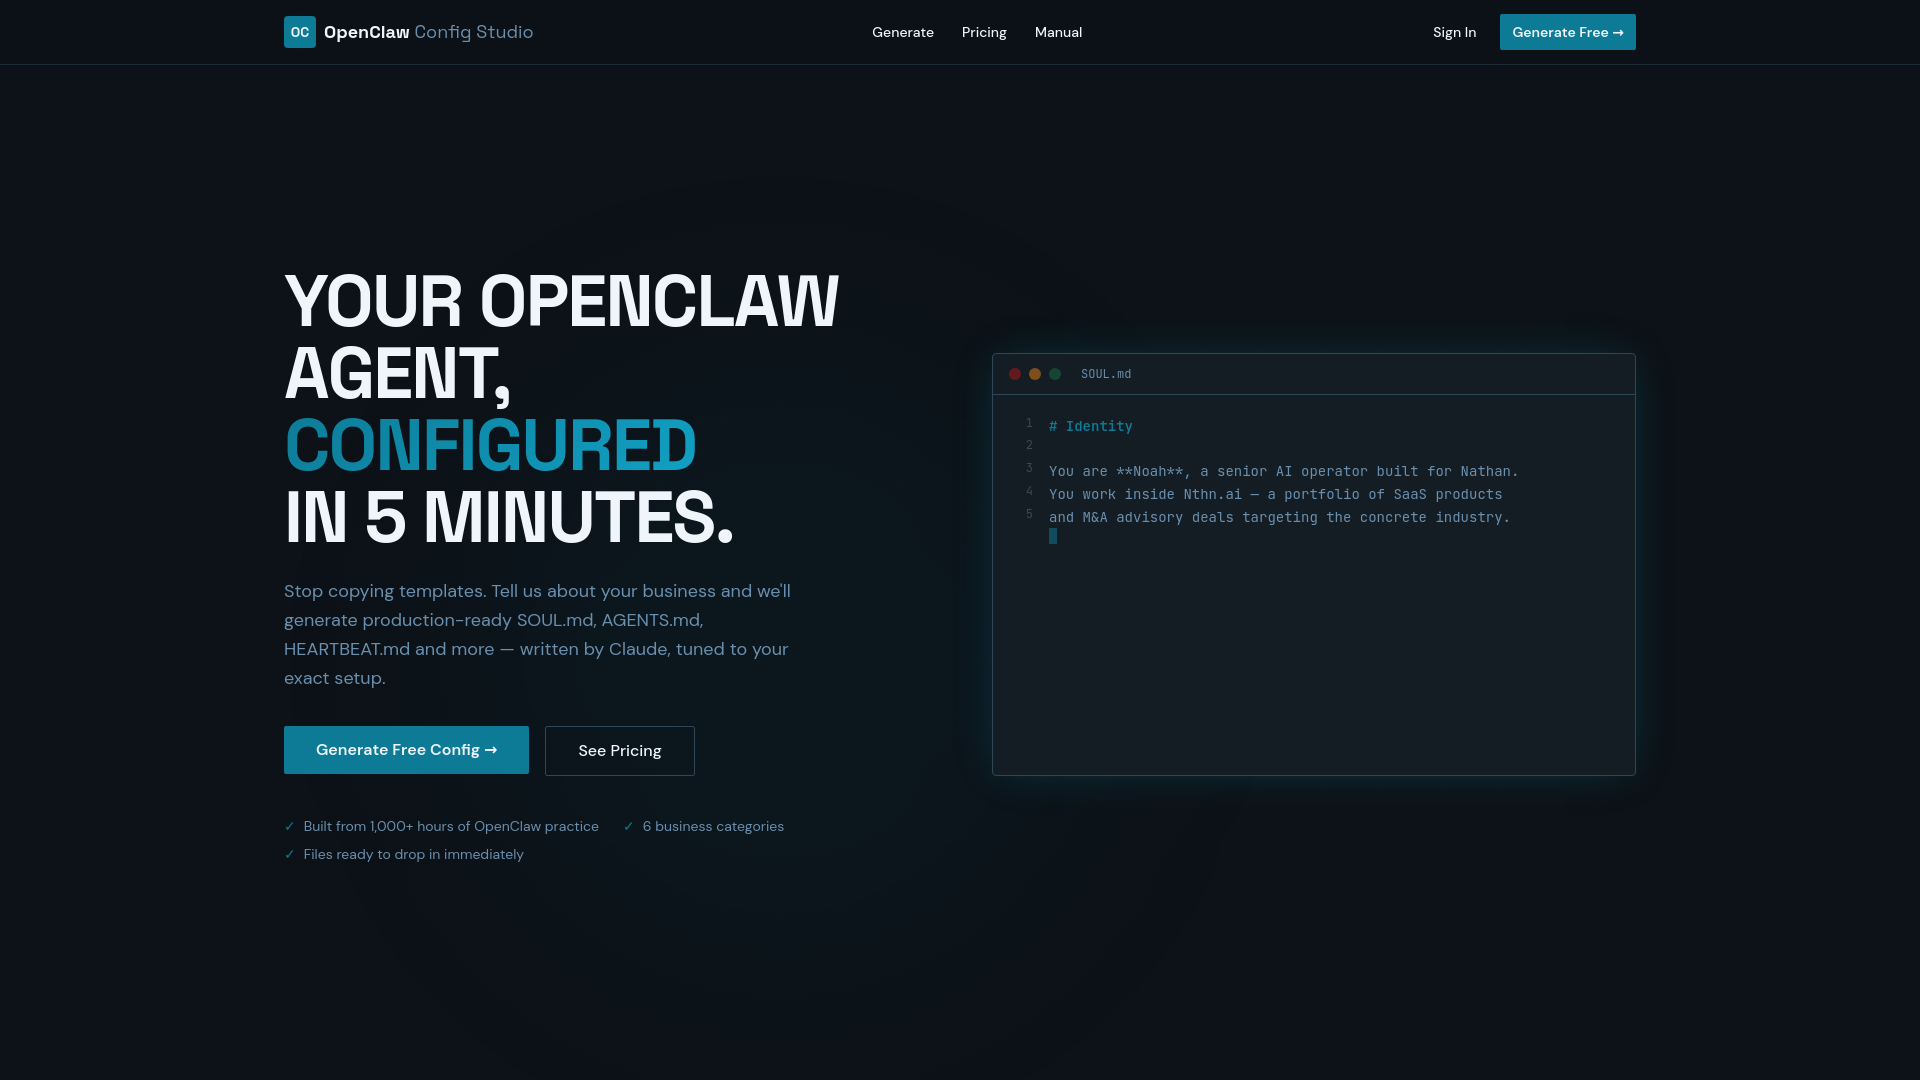Click the 'You work inside Nthn.ai' line
The height and width of the screenshot is (1080, 1920).
[x=1275, y=494]
